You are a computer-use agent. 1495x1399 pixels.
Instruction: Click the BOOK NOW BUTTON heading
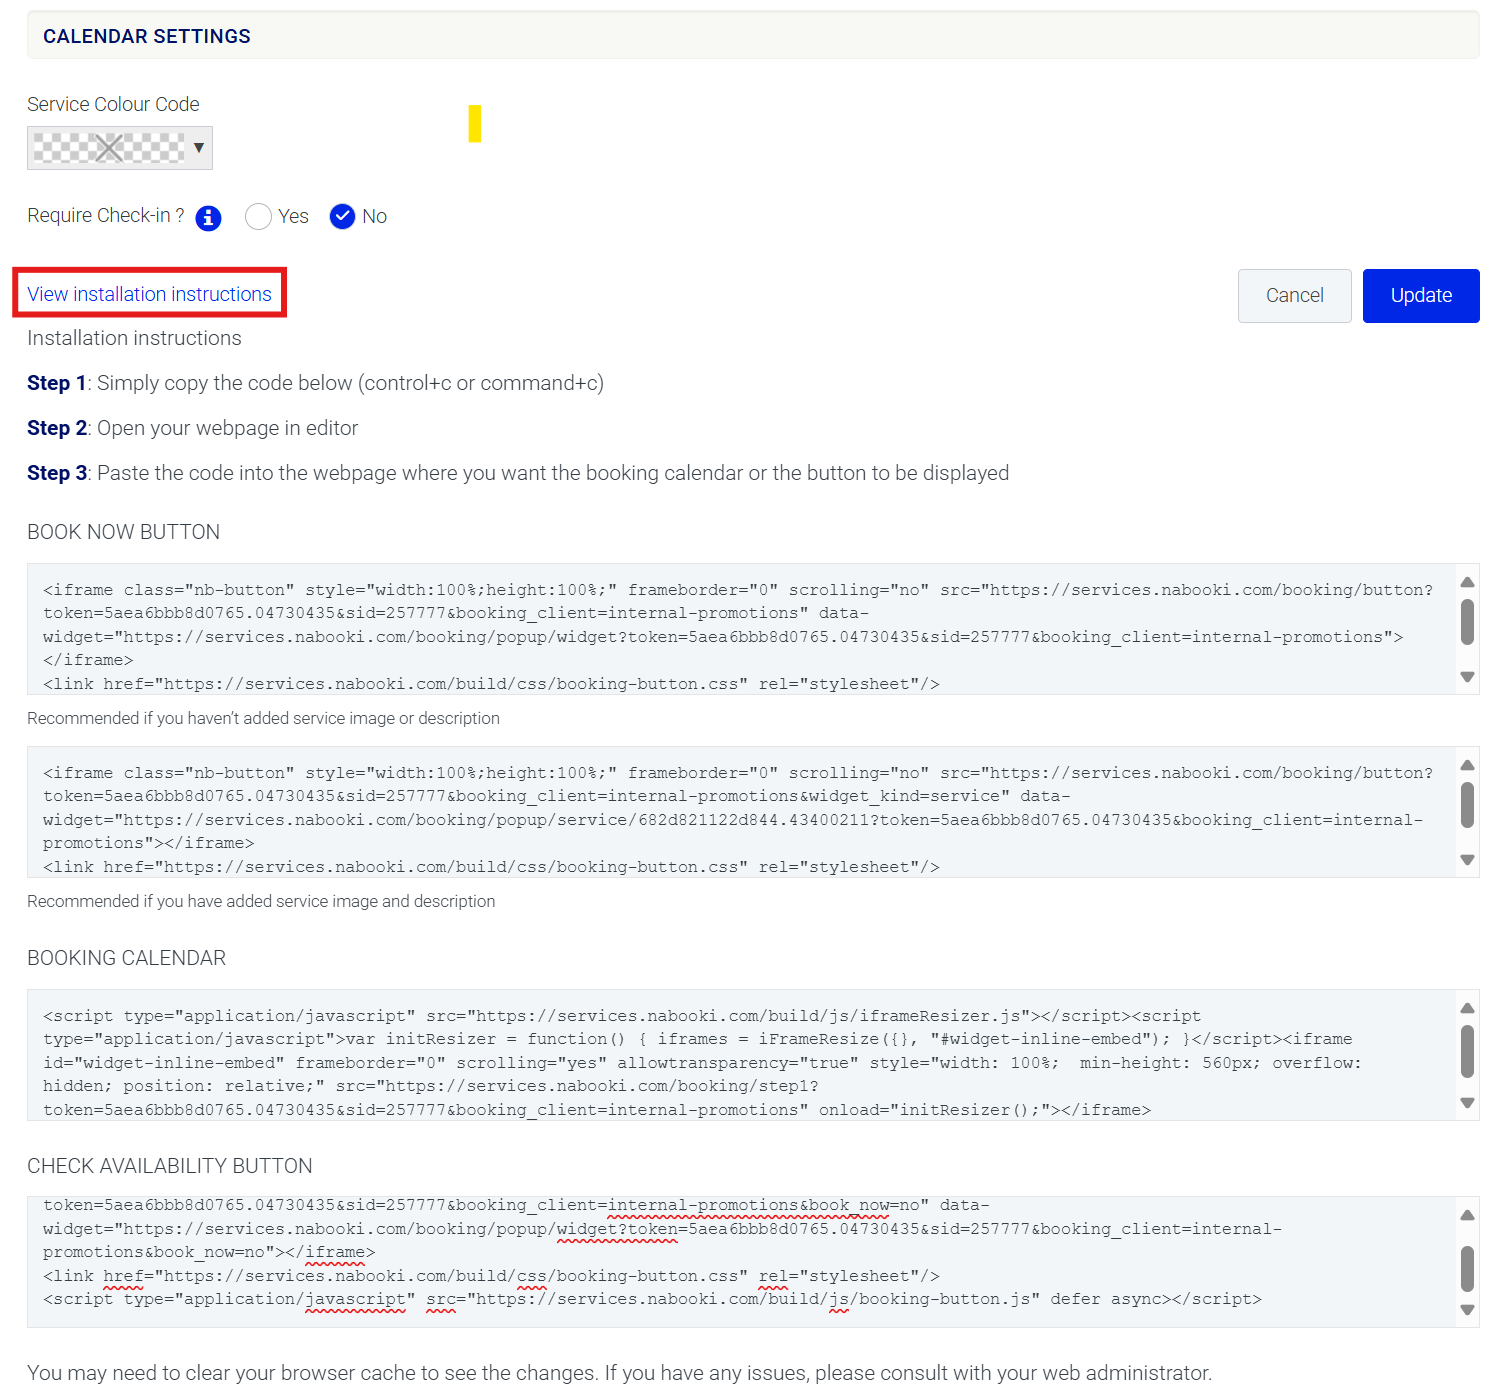coord(123,532)
